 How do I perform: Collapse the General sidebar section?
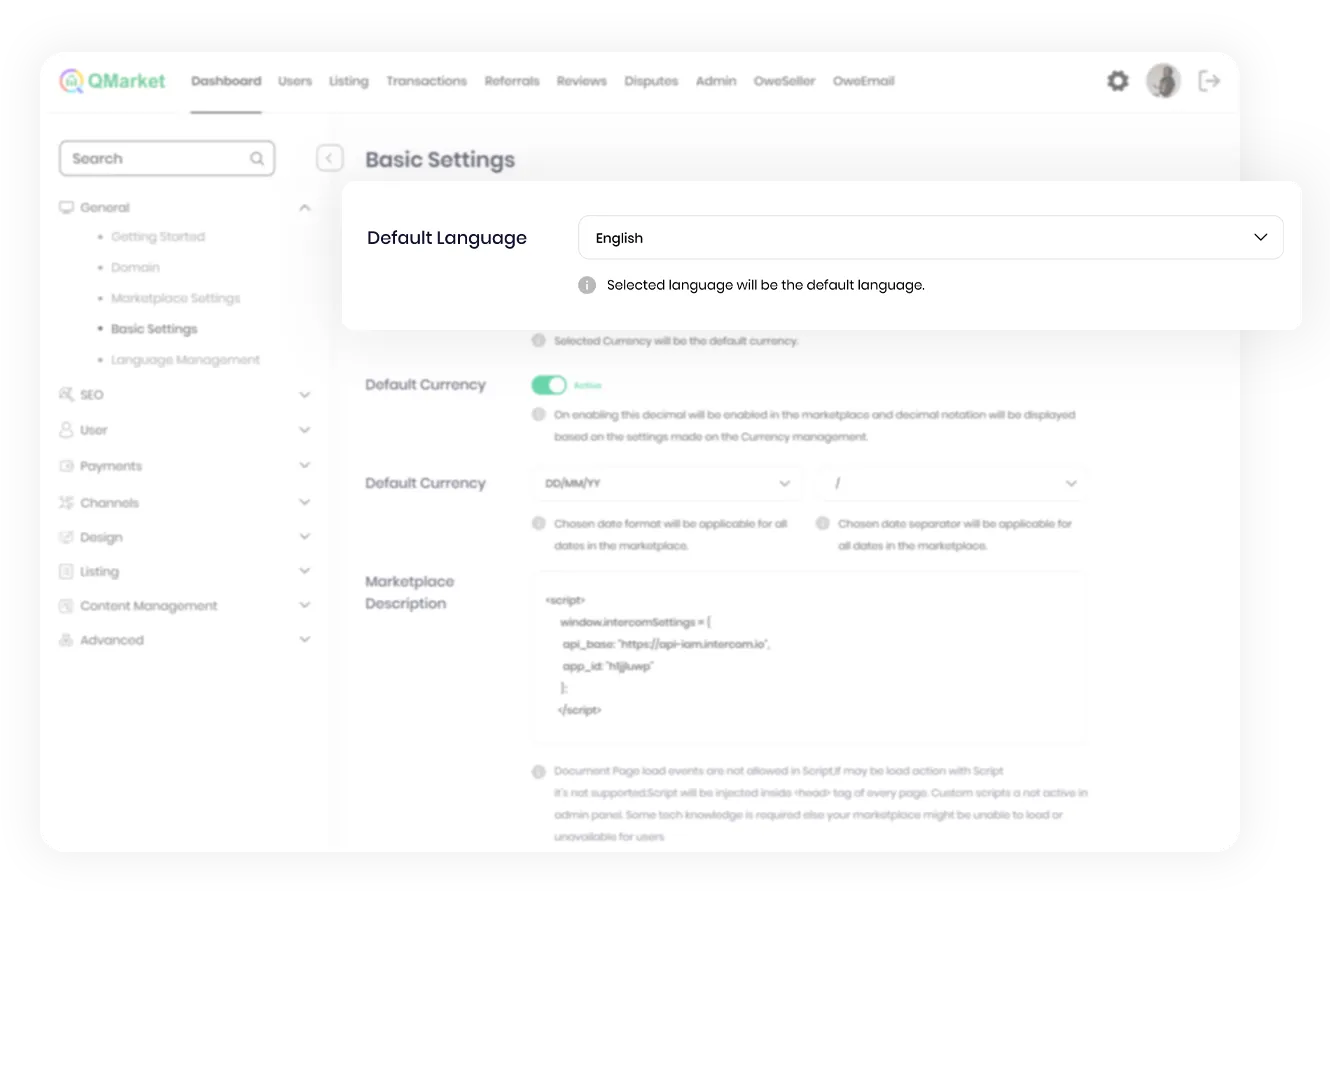click(x=304, y=208)
